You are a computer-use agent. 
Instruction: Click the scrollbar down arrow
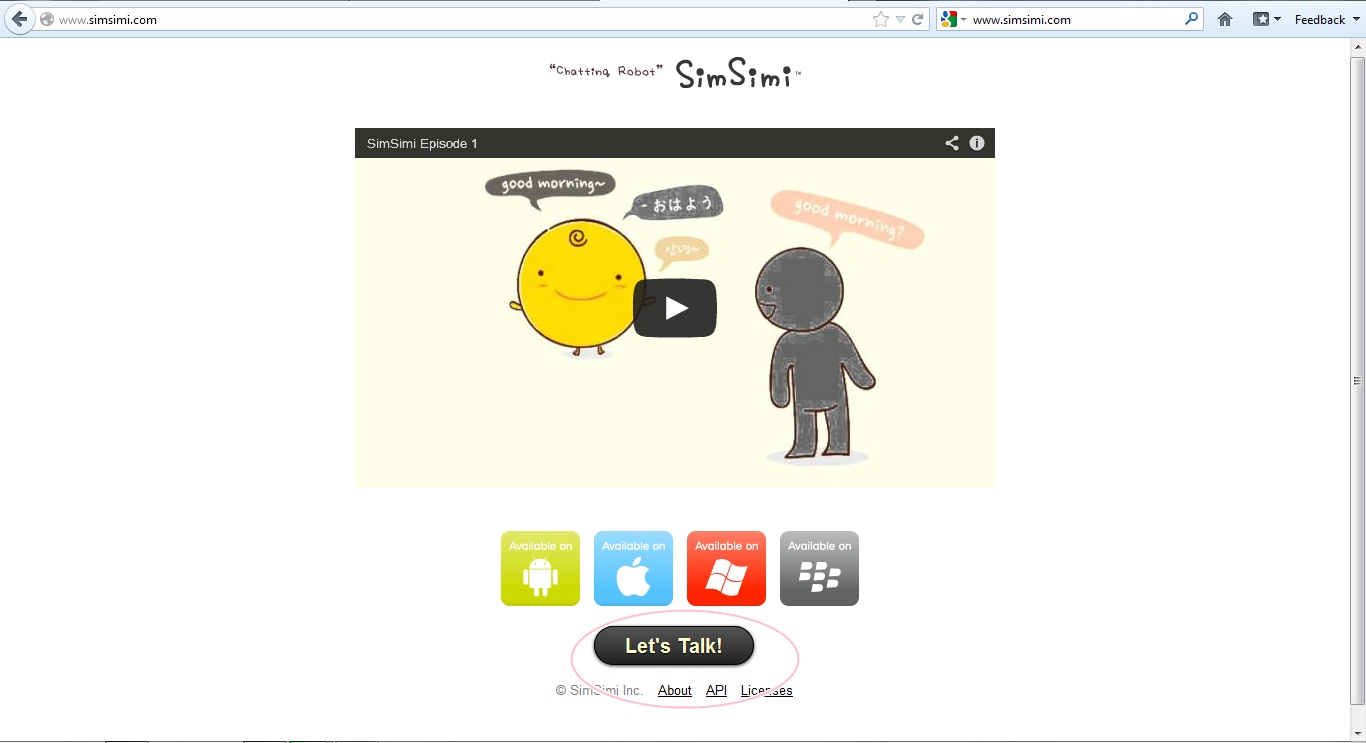[1357, 733]
